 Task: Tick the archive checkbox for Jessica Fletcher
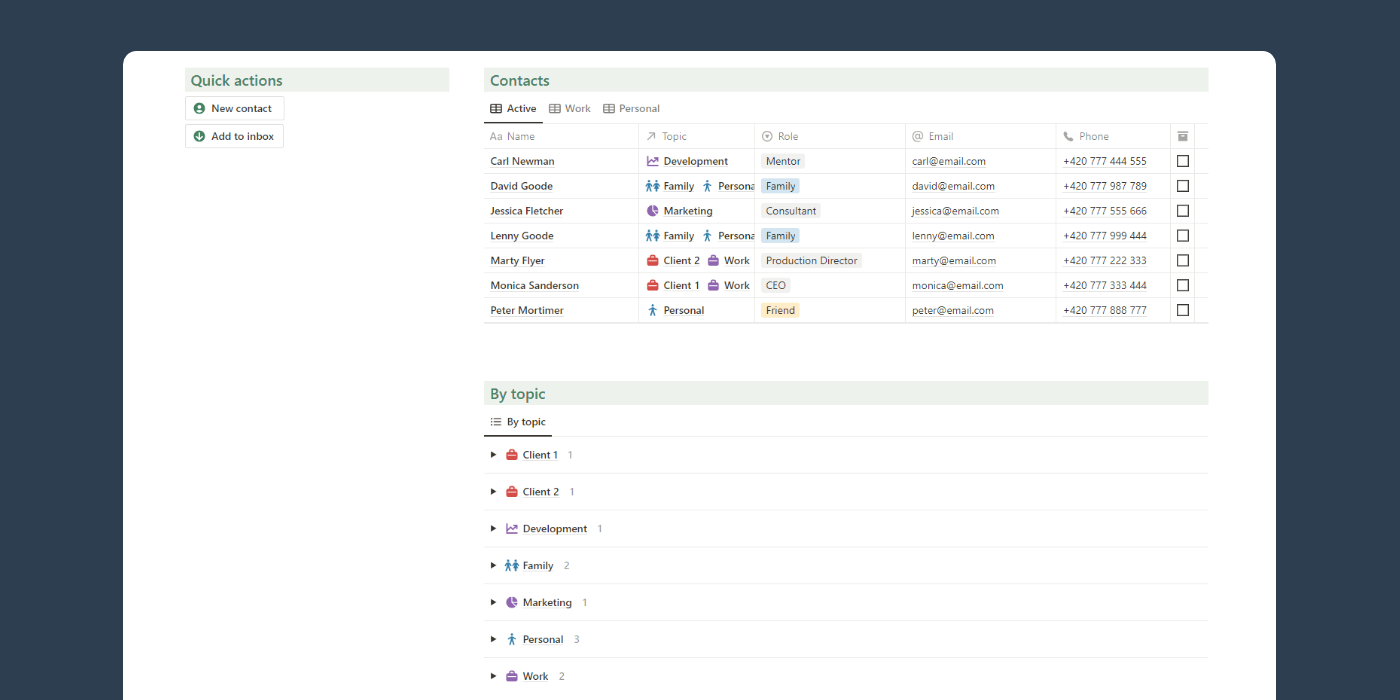pos(1183,211)
